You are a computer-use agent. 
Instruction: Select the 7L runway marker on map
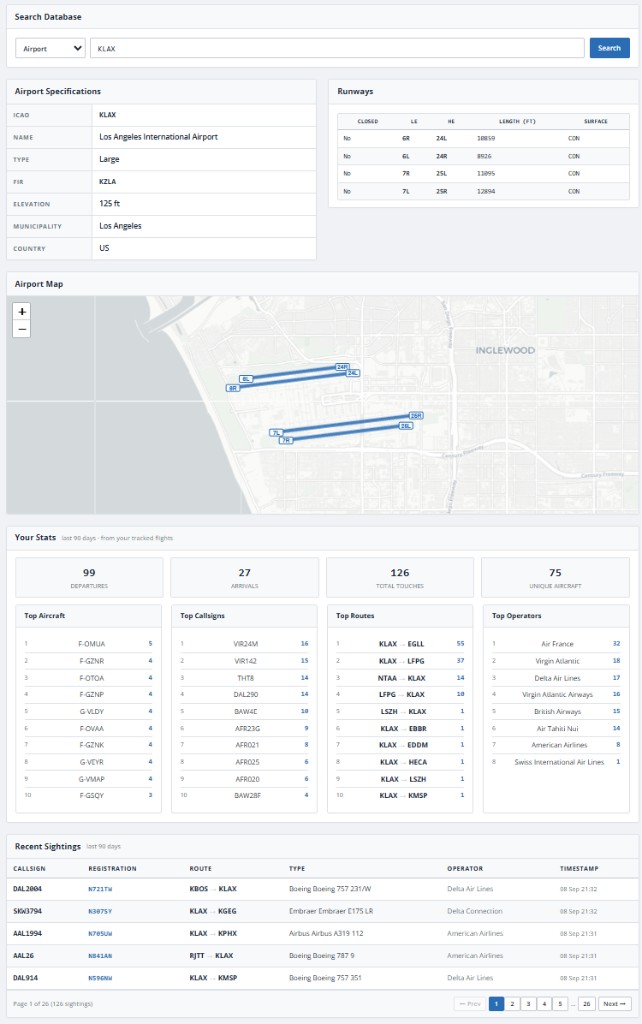(x=276, y=432)
